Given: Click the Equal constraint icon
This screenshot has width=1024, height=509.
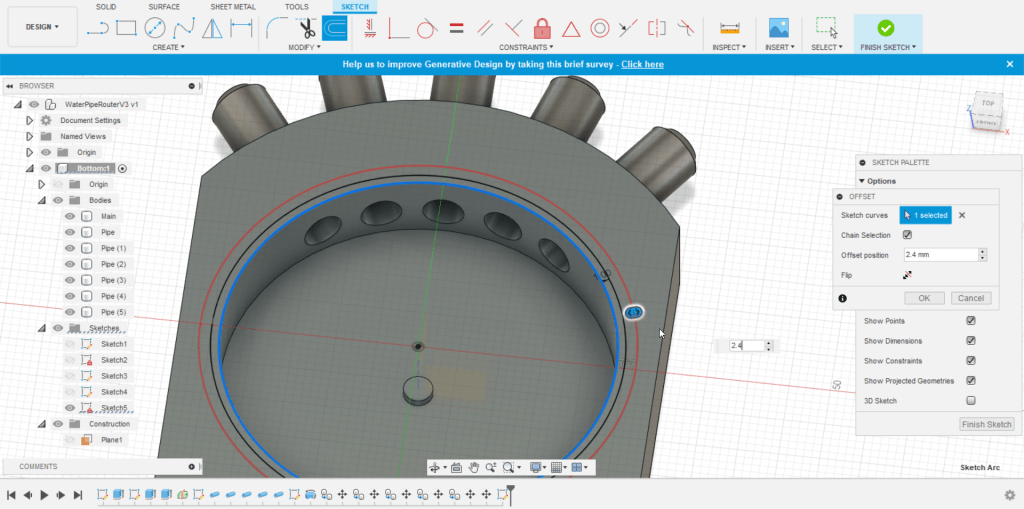Looking at the screenshot, I should click(x=456, y=28).
